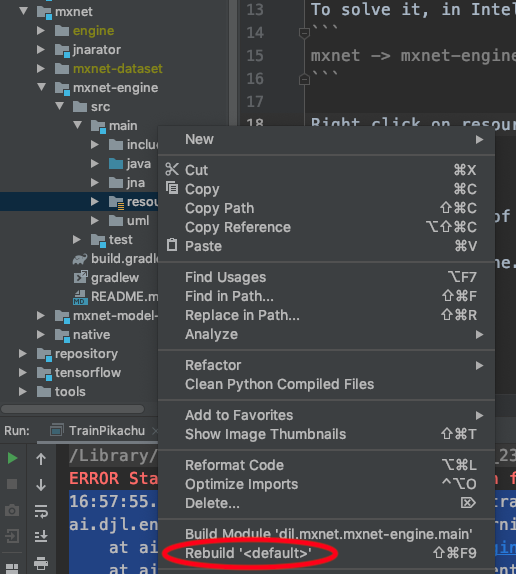Expand the tensorflow folder
Screen dimensions: 516x574
point(23,372)
